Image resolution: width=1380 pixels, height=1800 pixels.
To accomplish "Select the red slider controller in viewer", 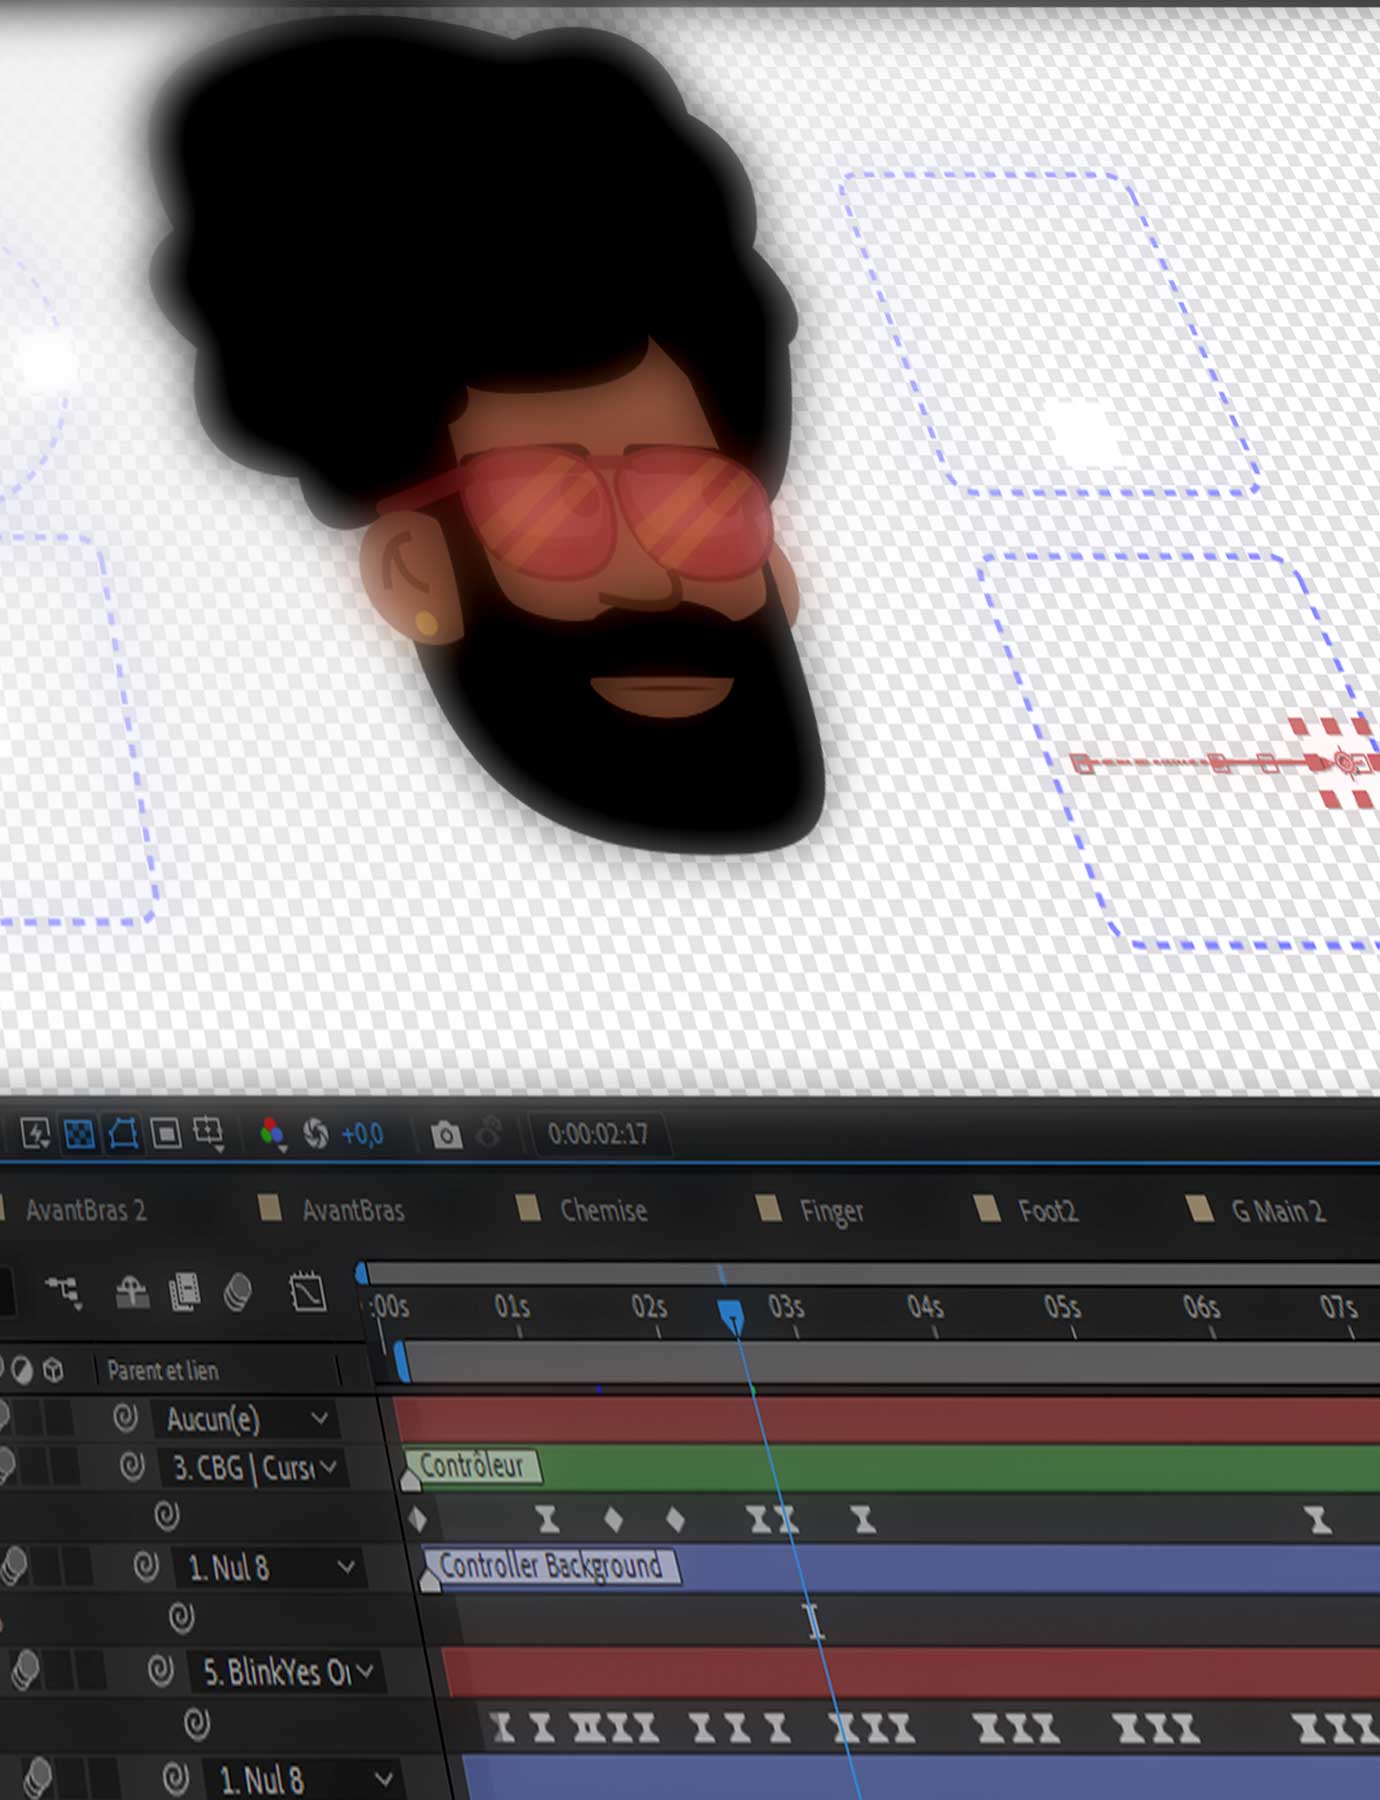I will pos(1346,763).
